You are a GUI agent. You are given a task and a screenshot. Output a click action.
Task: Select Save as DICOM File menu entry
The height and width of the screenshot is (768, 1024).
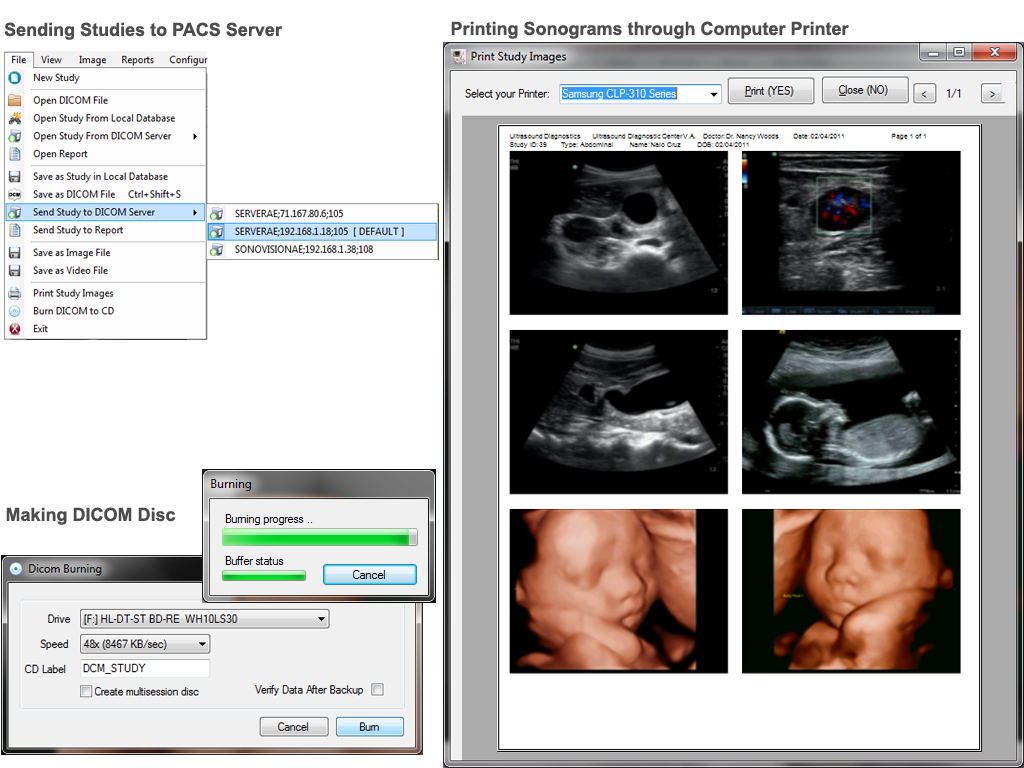point(106,195)
